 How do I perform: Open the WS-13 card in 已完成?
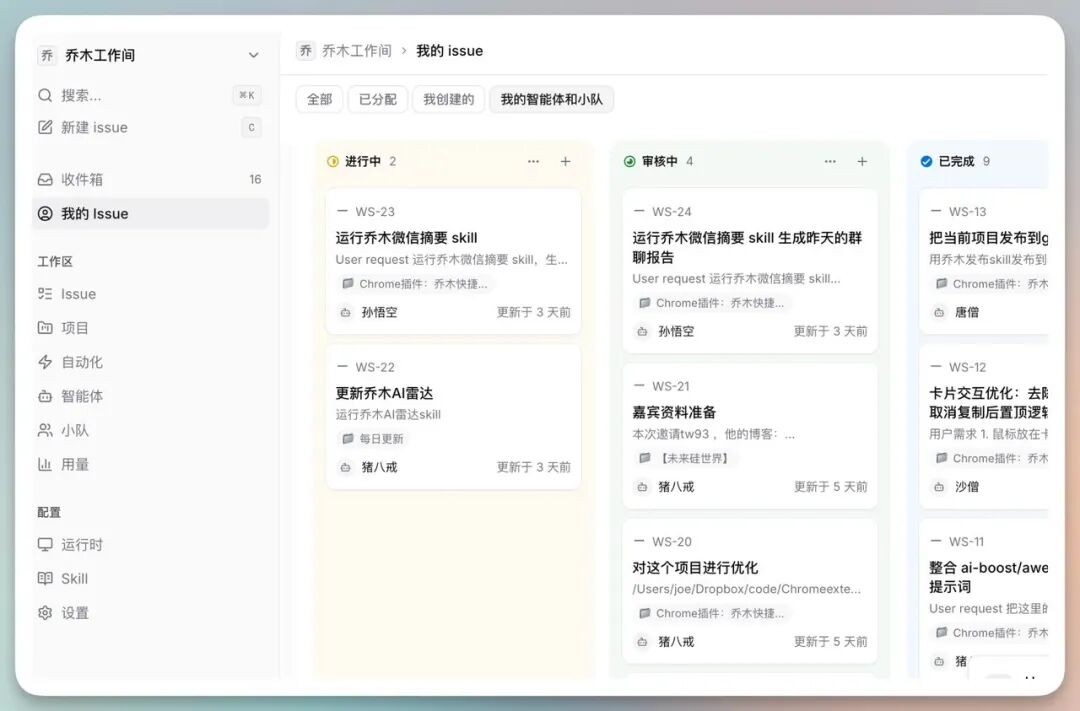[984, 262]
